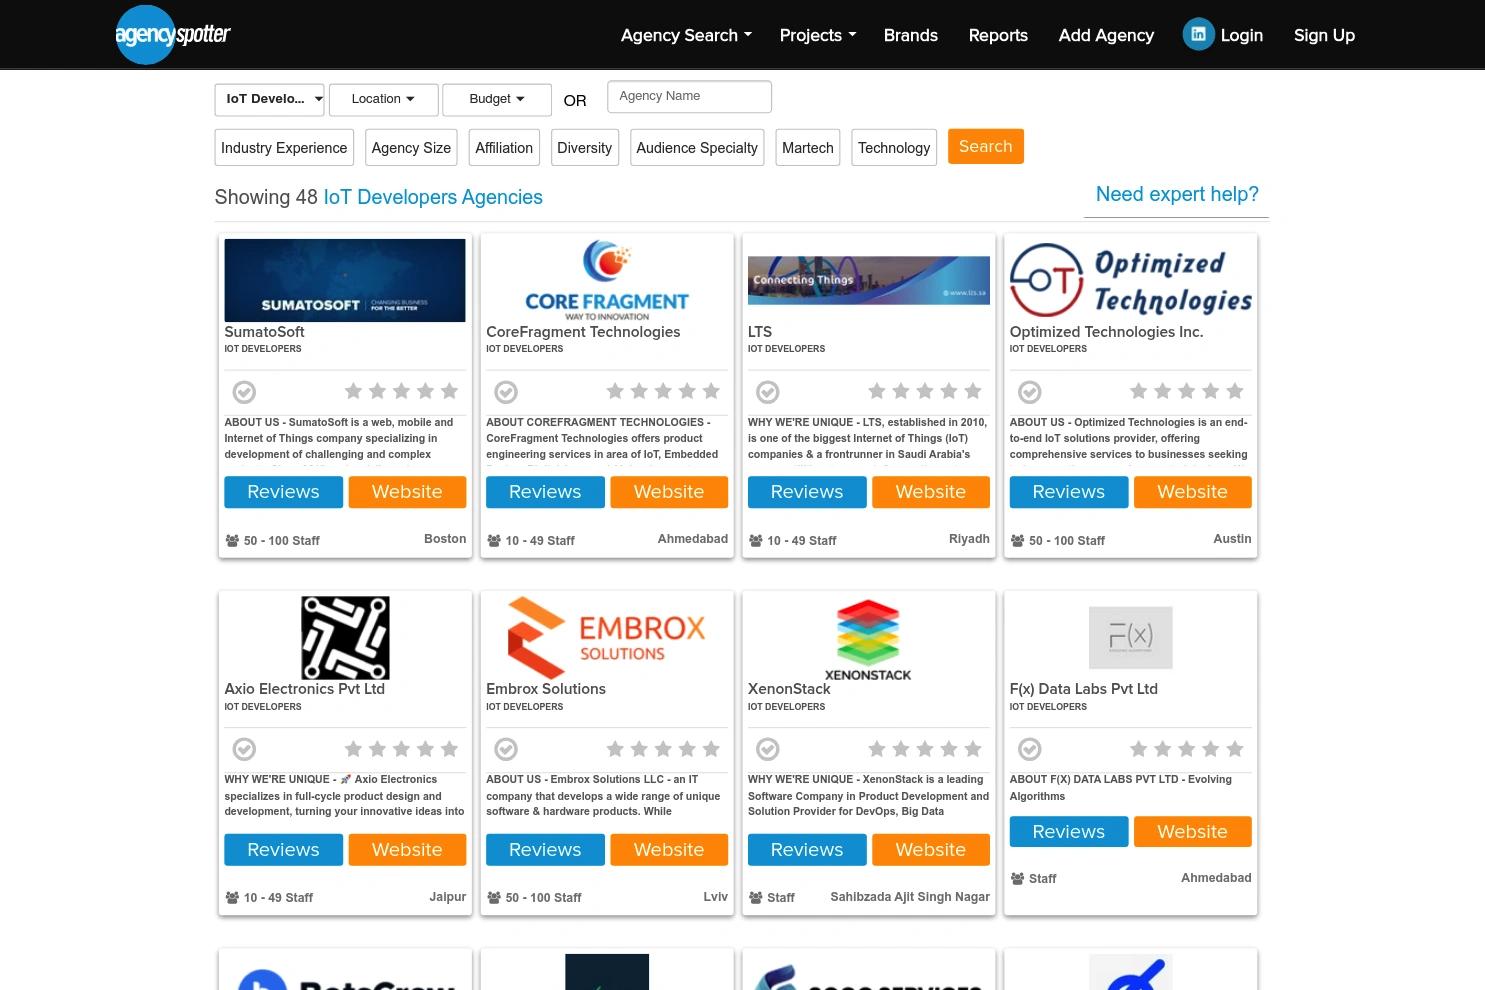Go to the Brands page
1485x990 pixels.
pyautogui.click(x=911, y=35)
